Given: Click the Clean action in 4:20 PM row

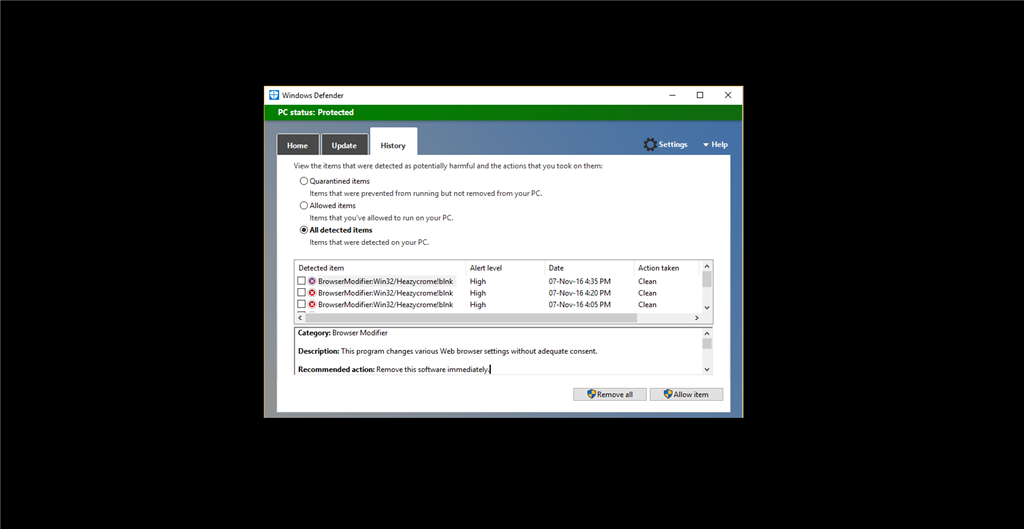Looking at the screenshot, I should point(647,293).
